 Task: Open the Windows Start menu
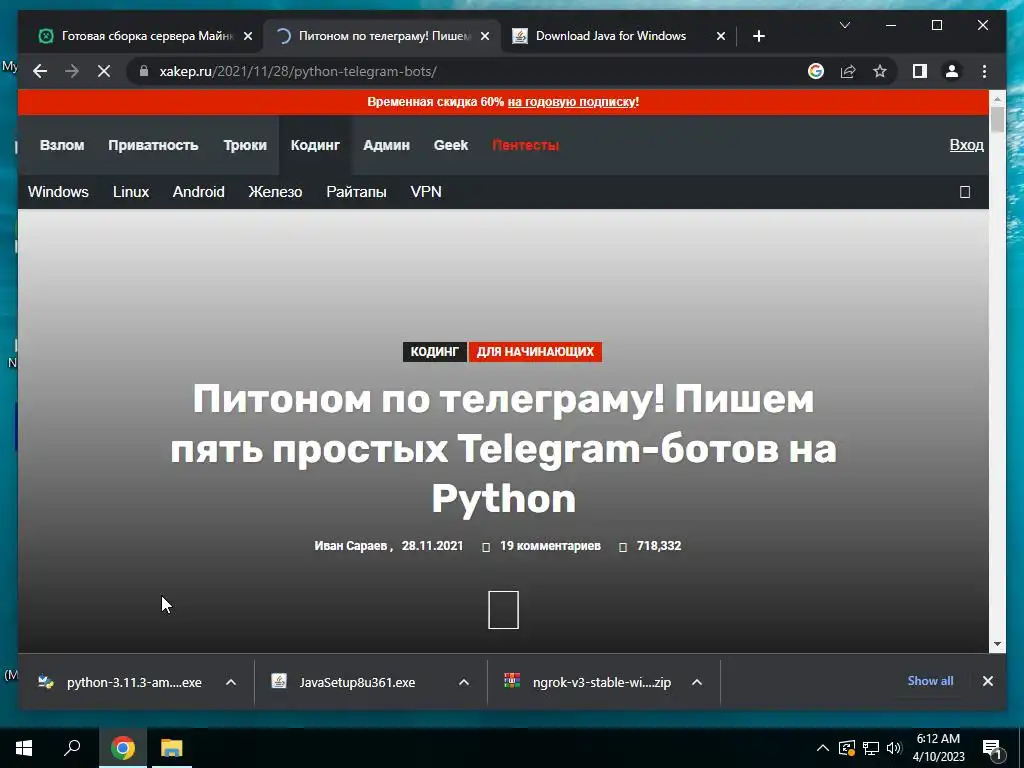click(x=24, y=748)
